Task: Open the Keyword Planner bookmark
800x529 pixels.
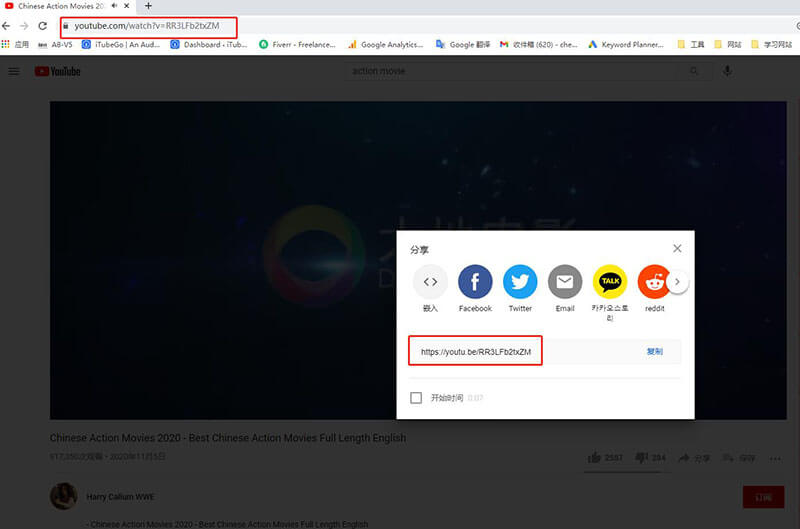Action: 626,44
